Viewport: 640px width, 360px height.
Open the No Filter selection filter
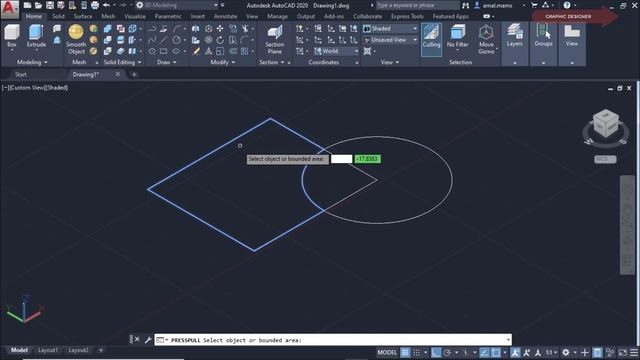(x=458, y=37)
